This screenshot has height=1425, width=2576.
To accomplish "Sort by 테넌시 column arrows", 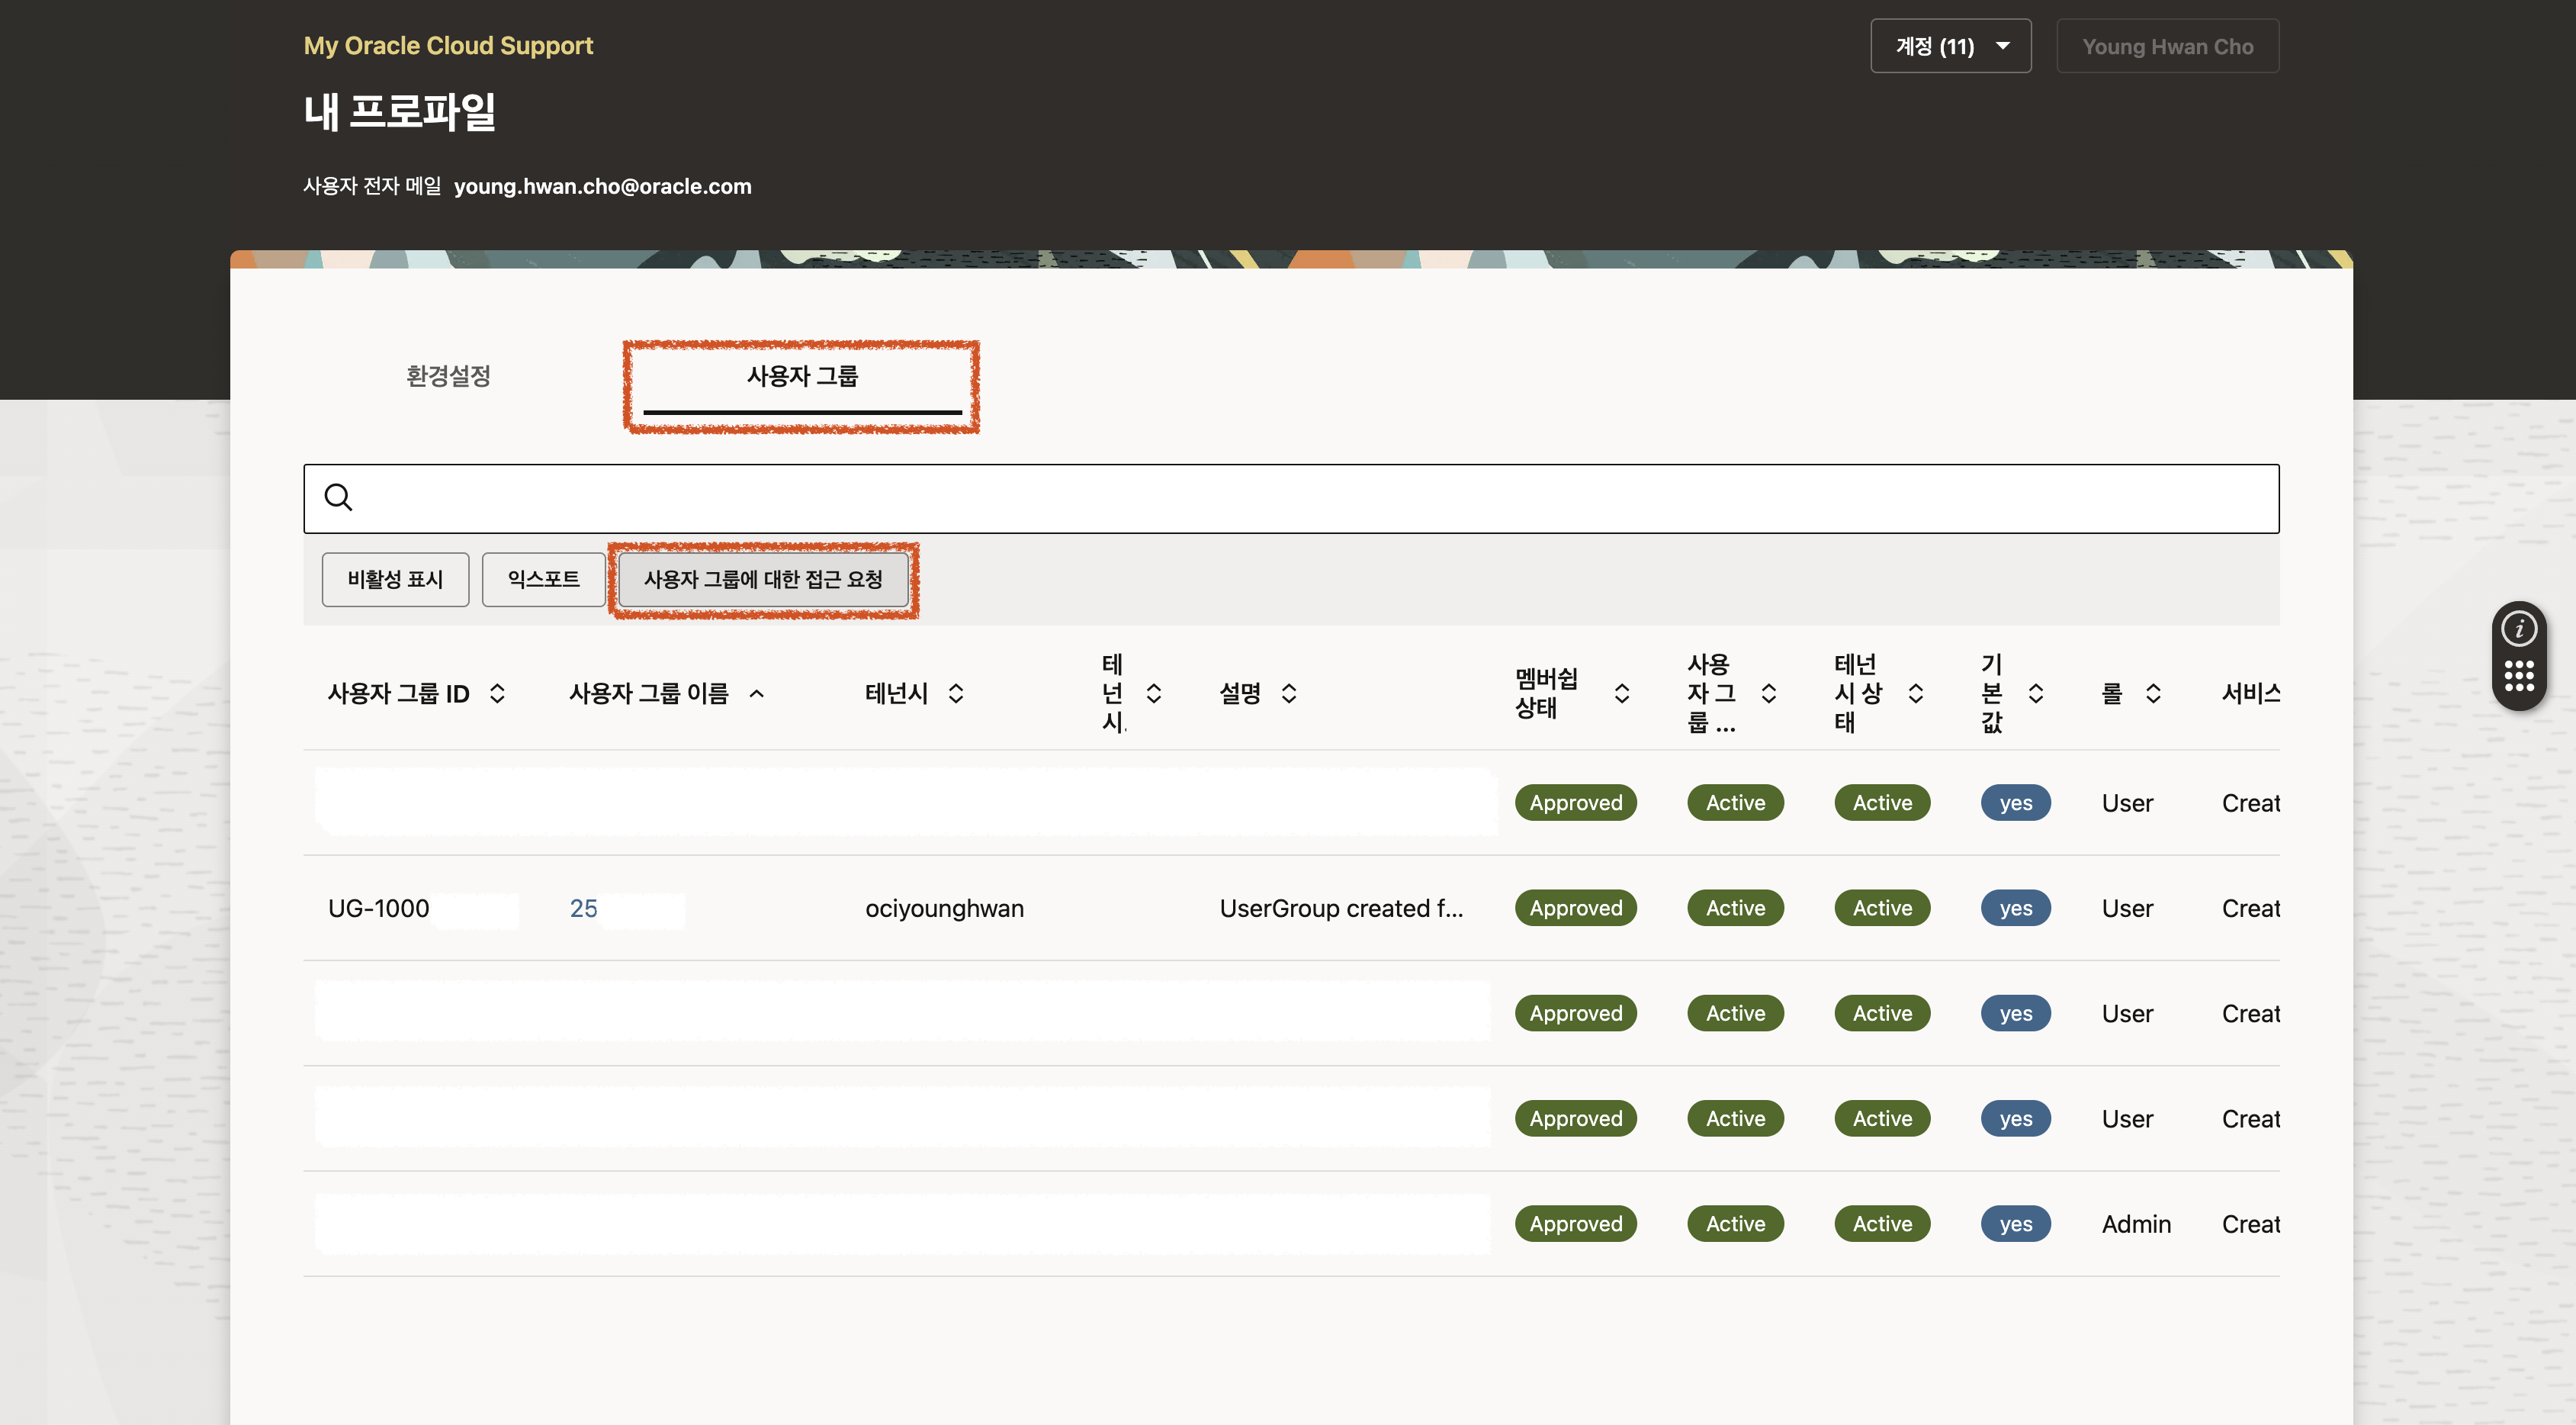I will (x=956, y=693).
